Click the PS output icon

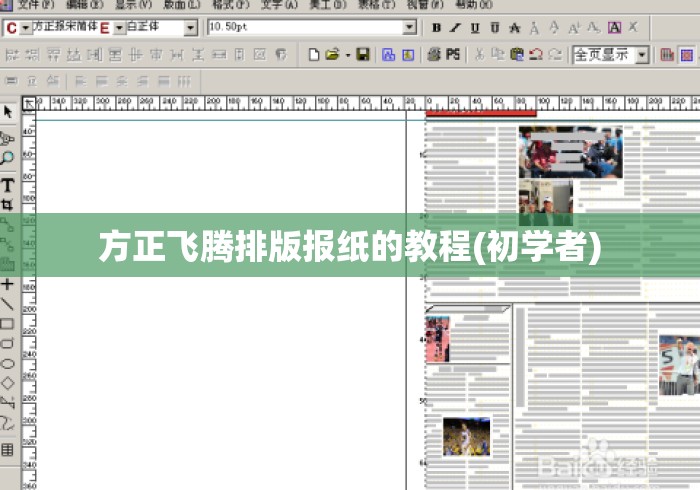pos(453,55)
